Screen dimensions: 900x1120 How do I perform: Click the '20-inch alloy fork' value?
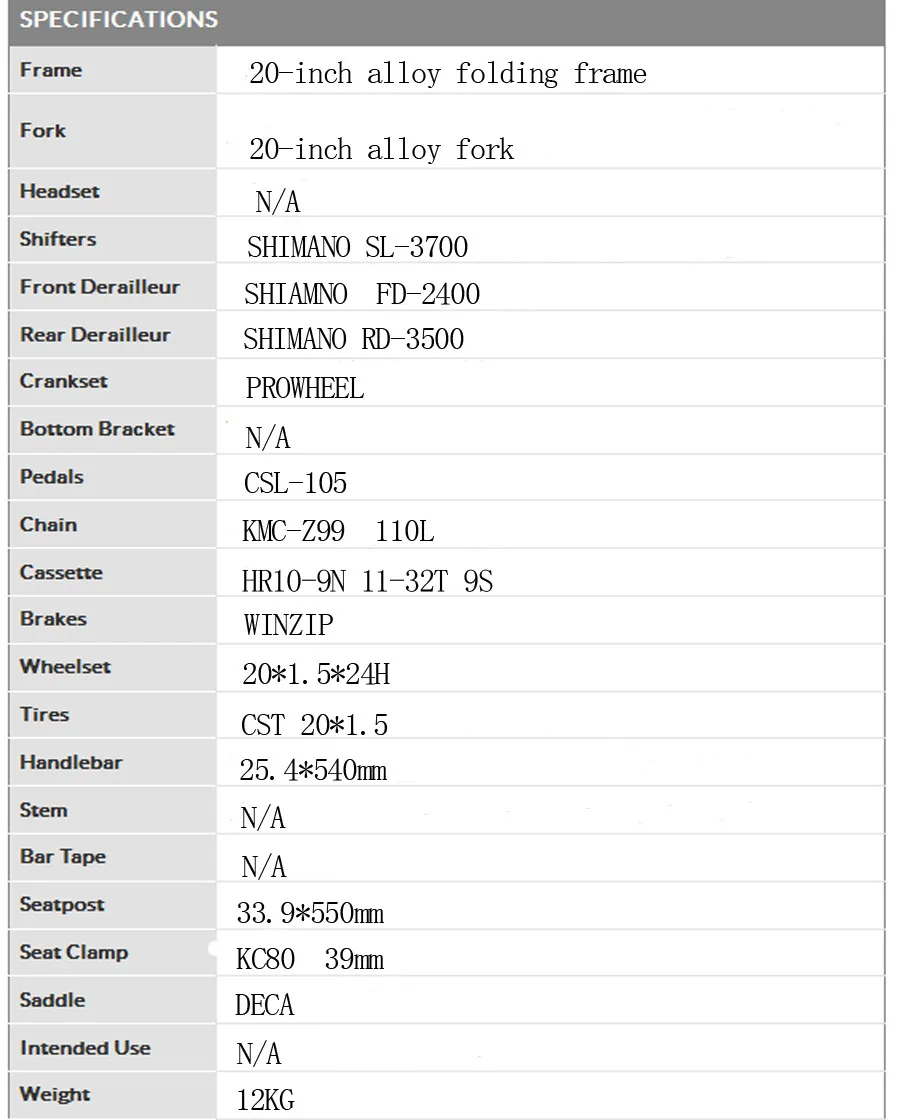click(x=381, y=149)
